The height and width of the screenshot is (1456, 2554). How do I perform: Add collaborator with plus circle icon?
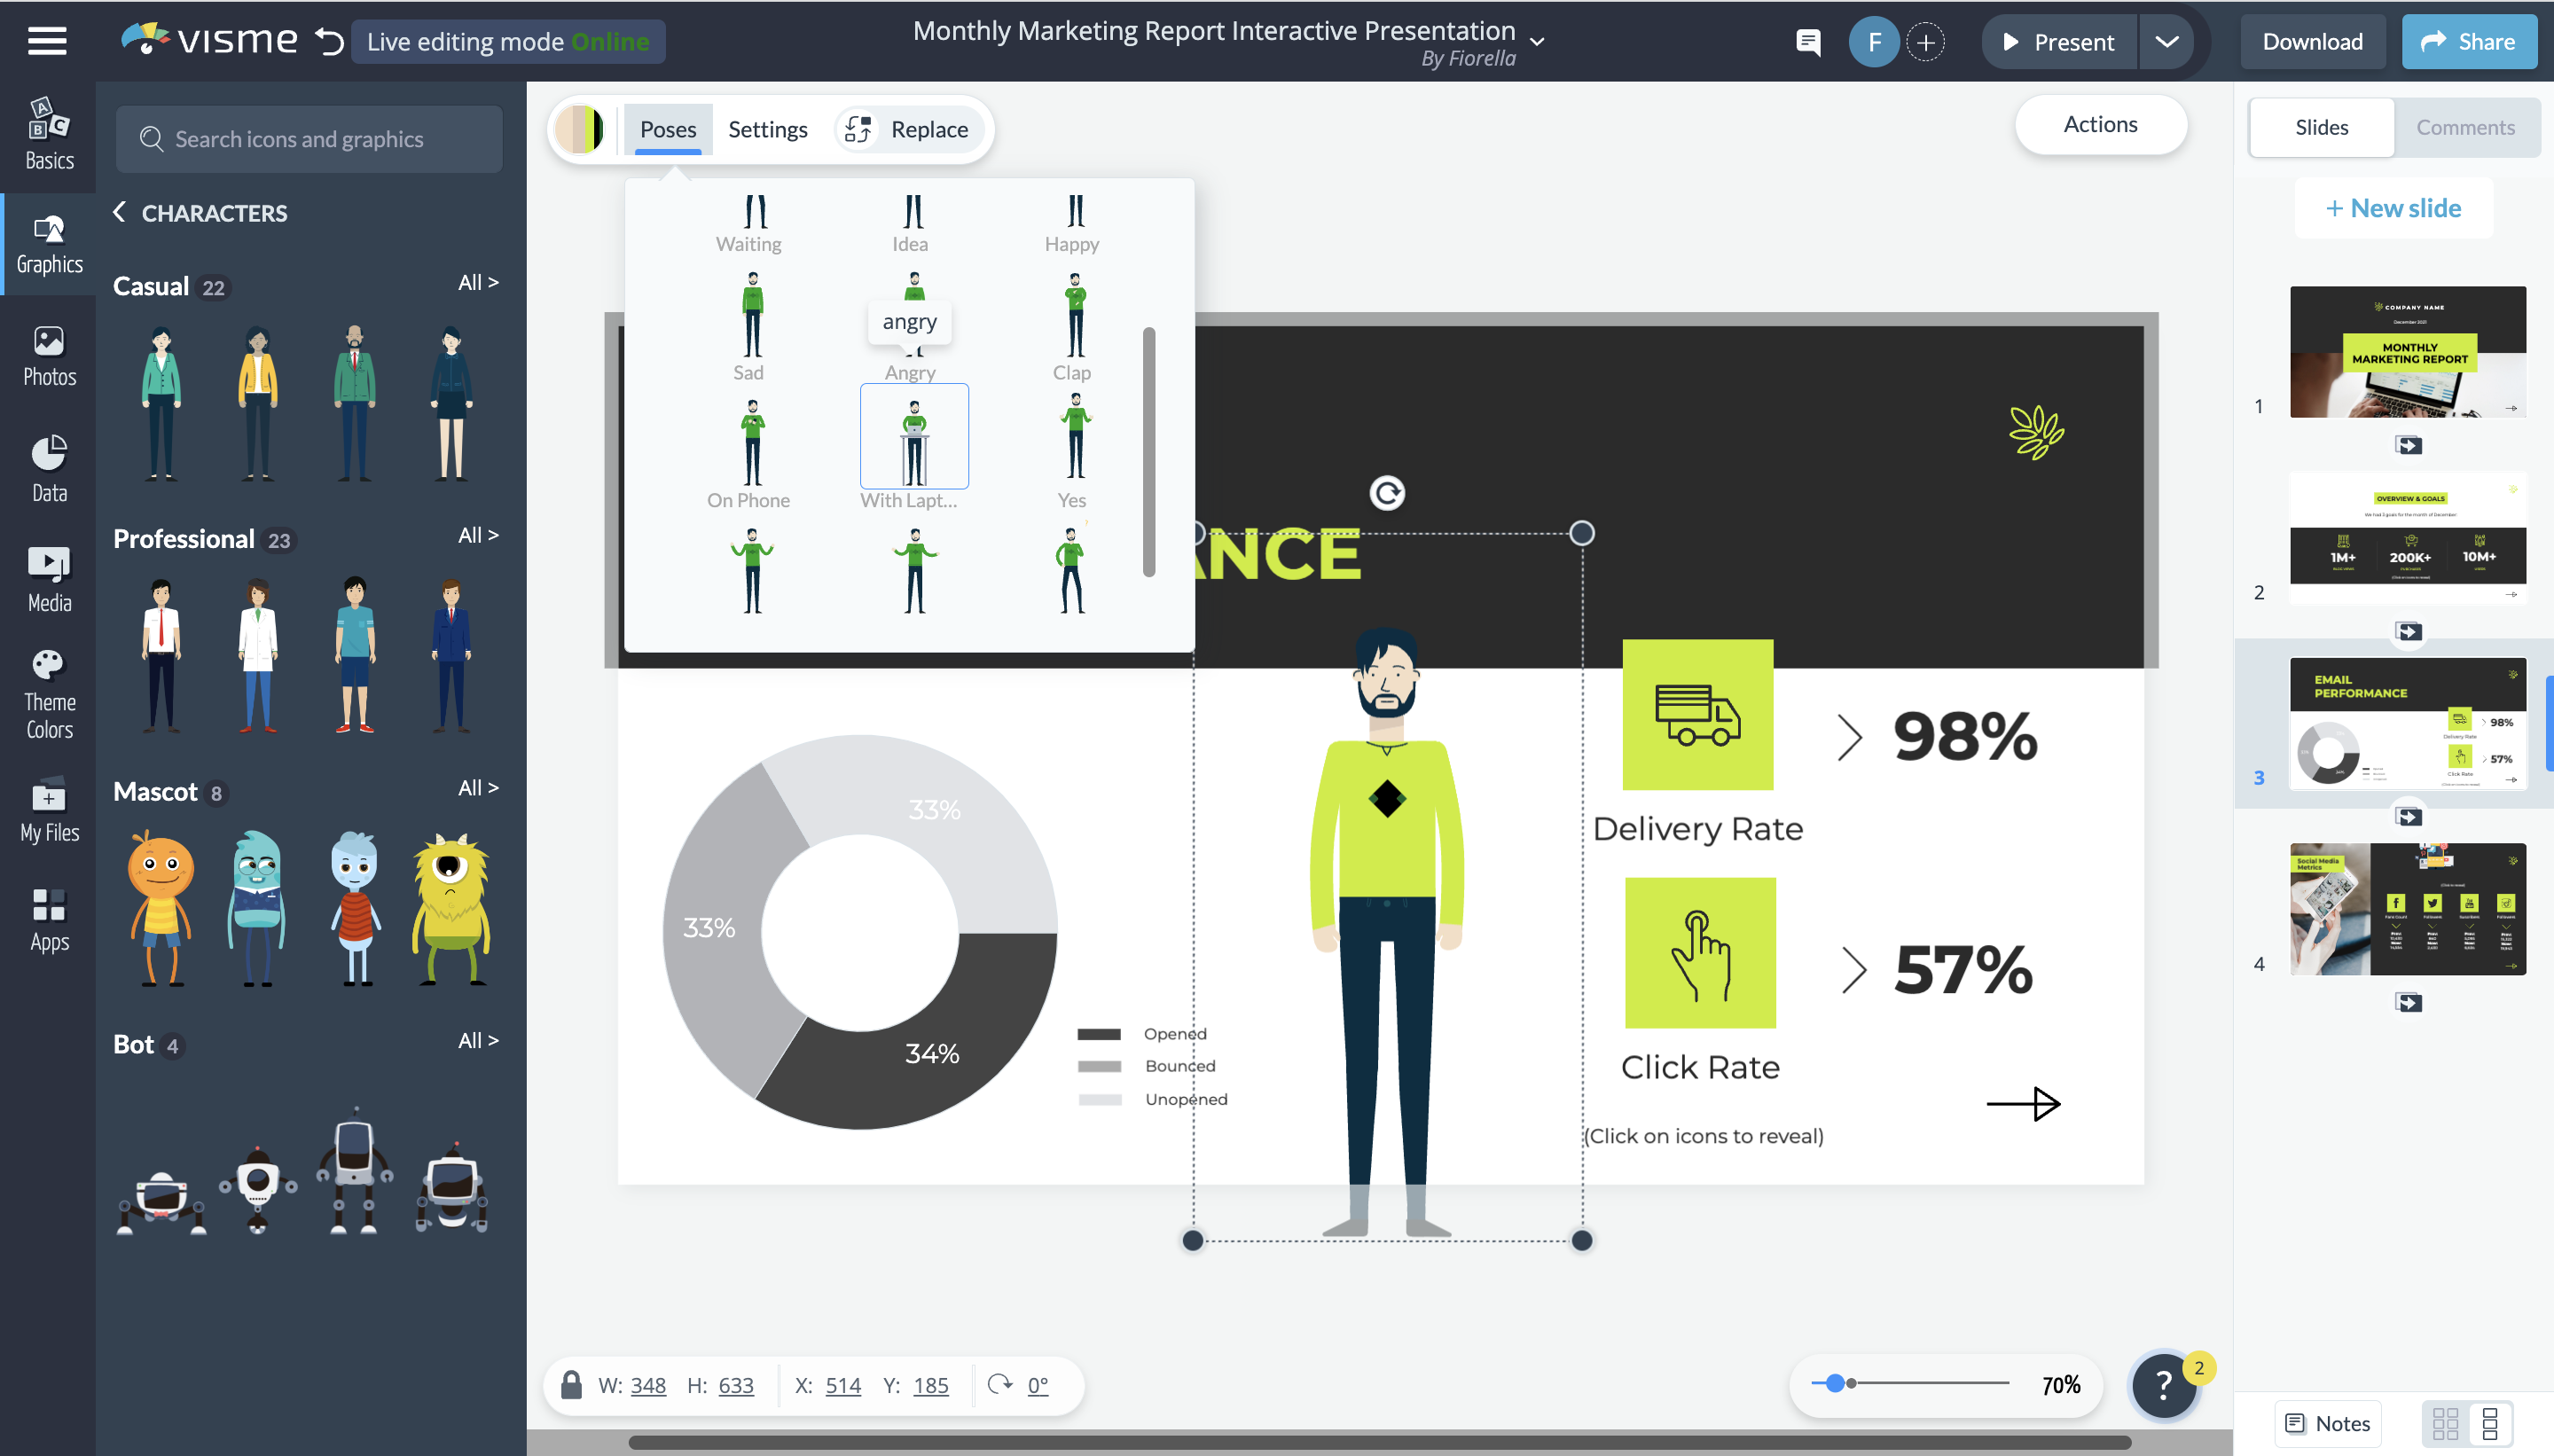(x=1925, y=42)
